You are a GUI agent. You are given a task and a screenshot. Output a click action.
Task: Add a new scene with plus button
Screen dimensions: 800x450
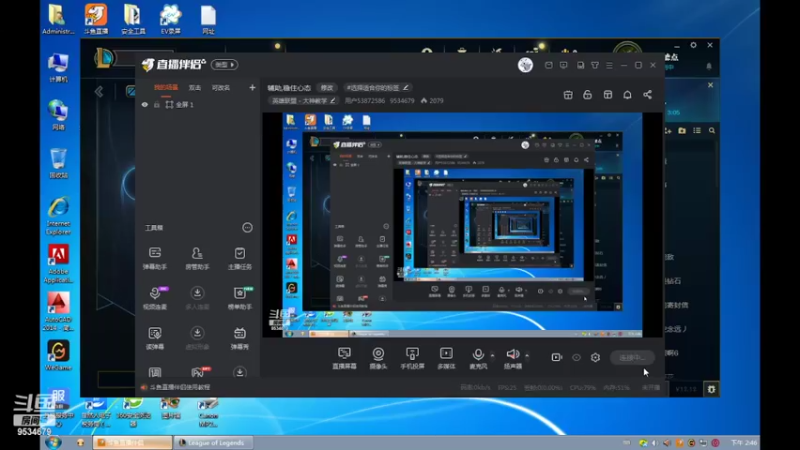point(252,88)
